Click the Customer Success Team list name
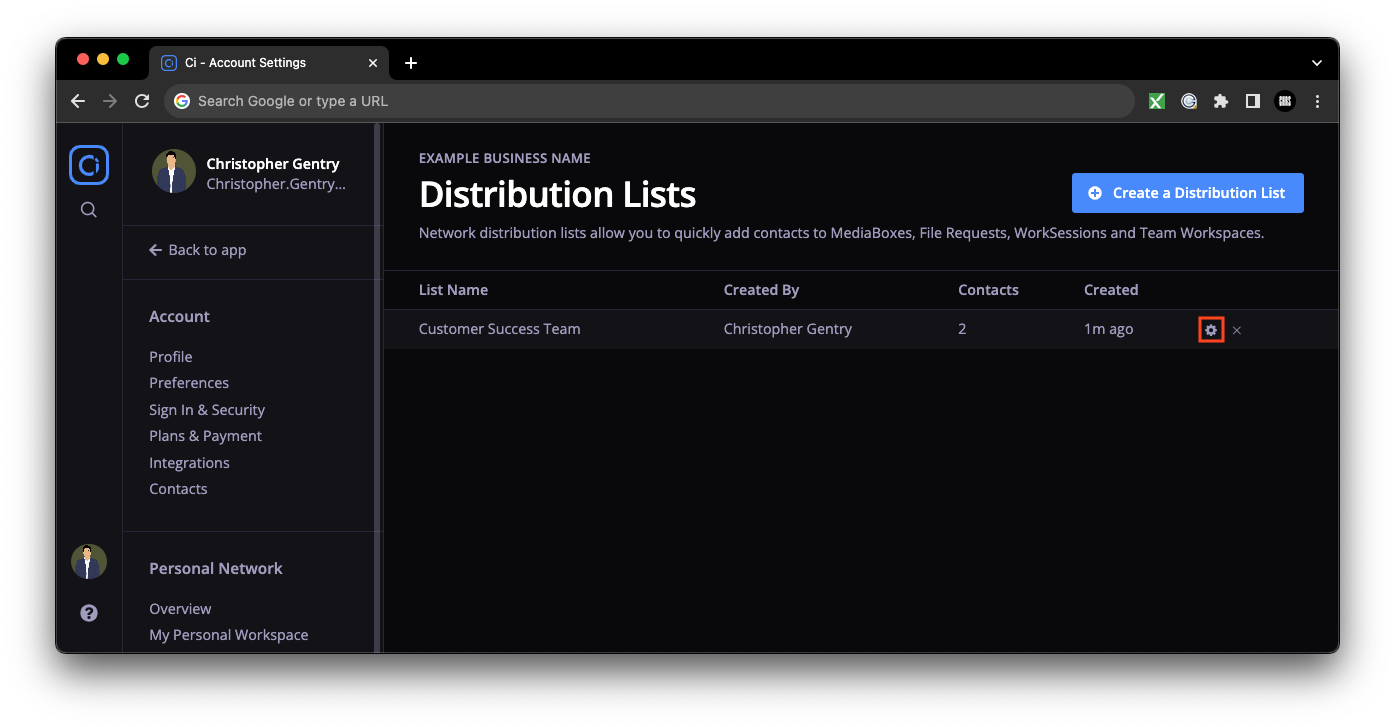The image size is (1395, 727). [499, 329]
